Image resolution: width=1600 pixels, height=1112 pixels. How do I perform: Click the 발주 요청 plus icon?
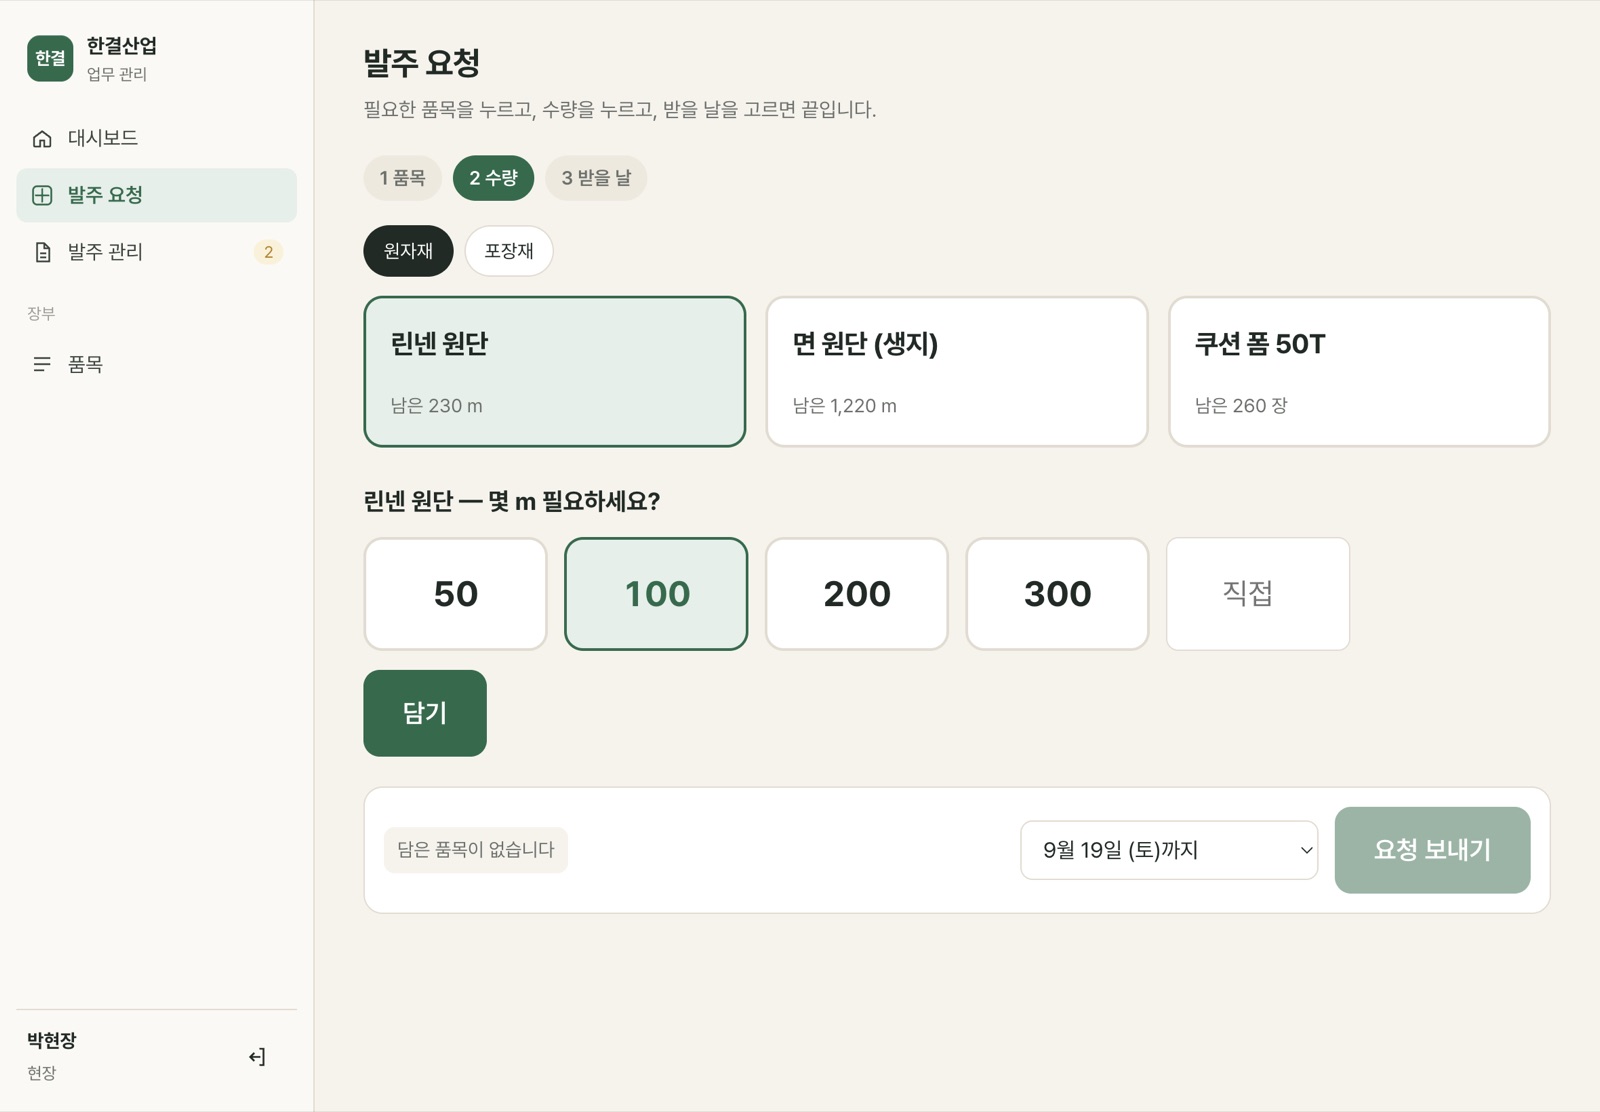(x=42, y=195)
